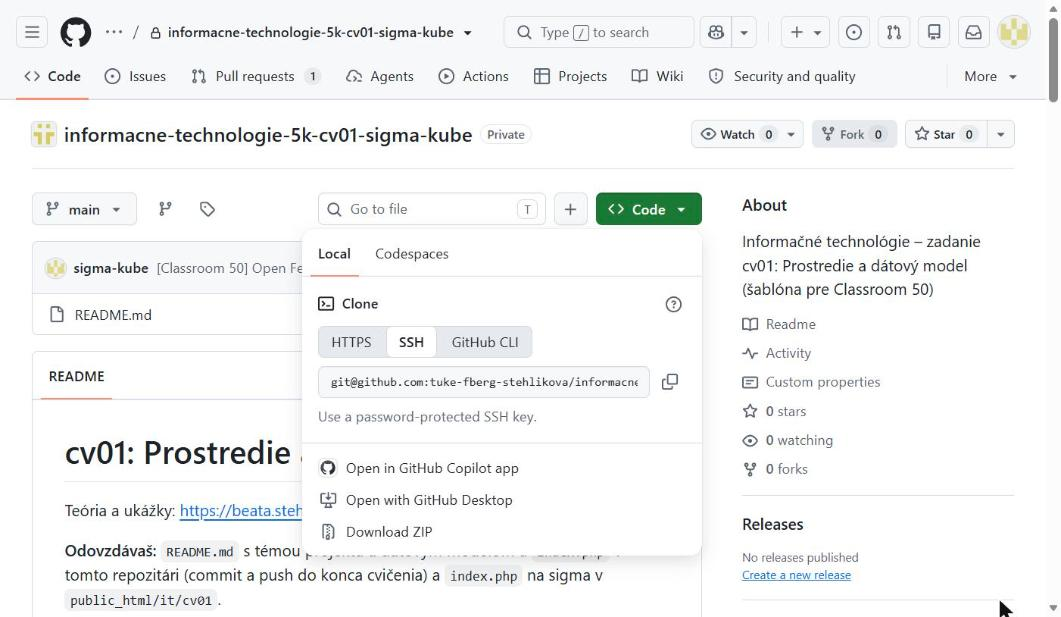Copy the clone URL to clipboard

coord(670,382)
